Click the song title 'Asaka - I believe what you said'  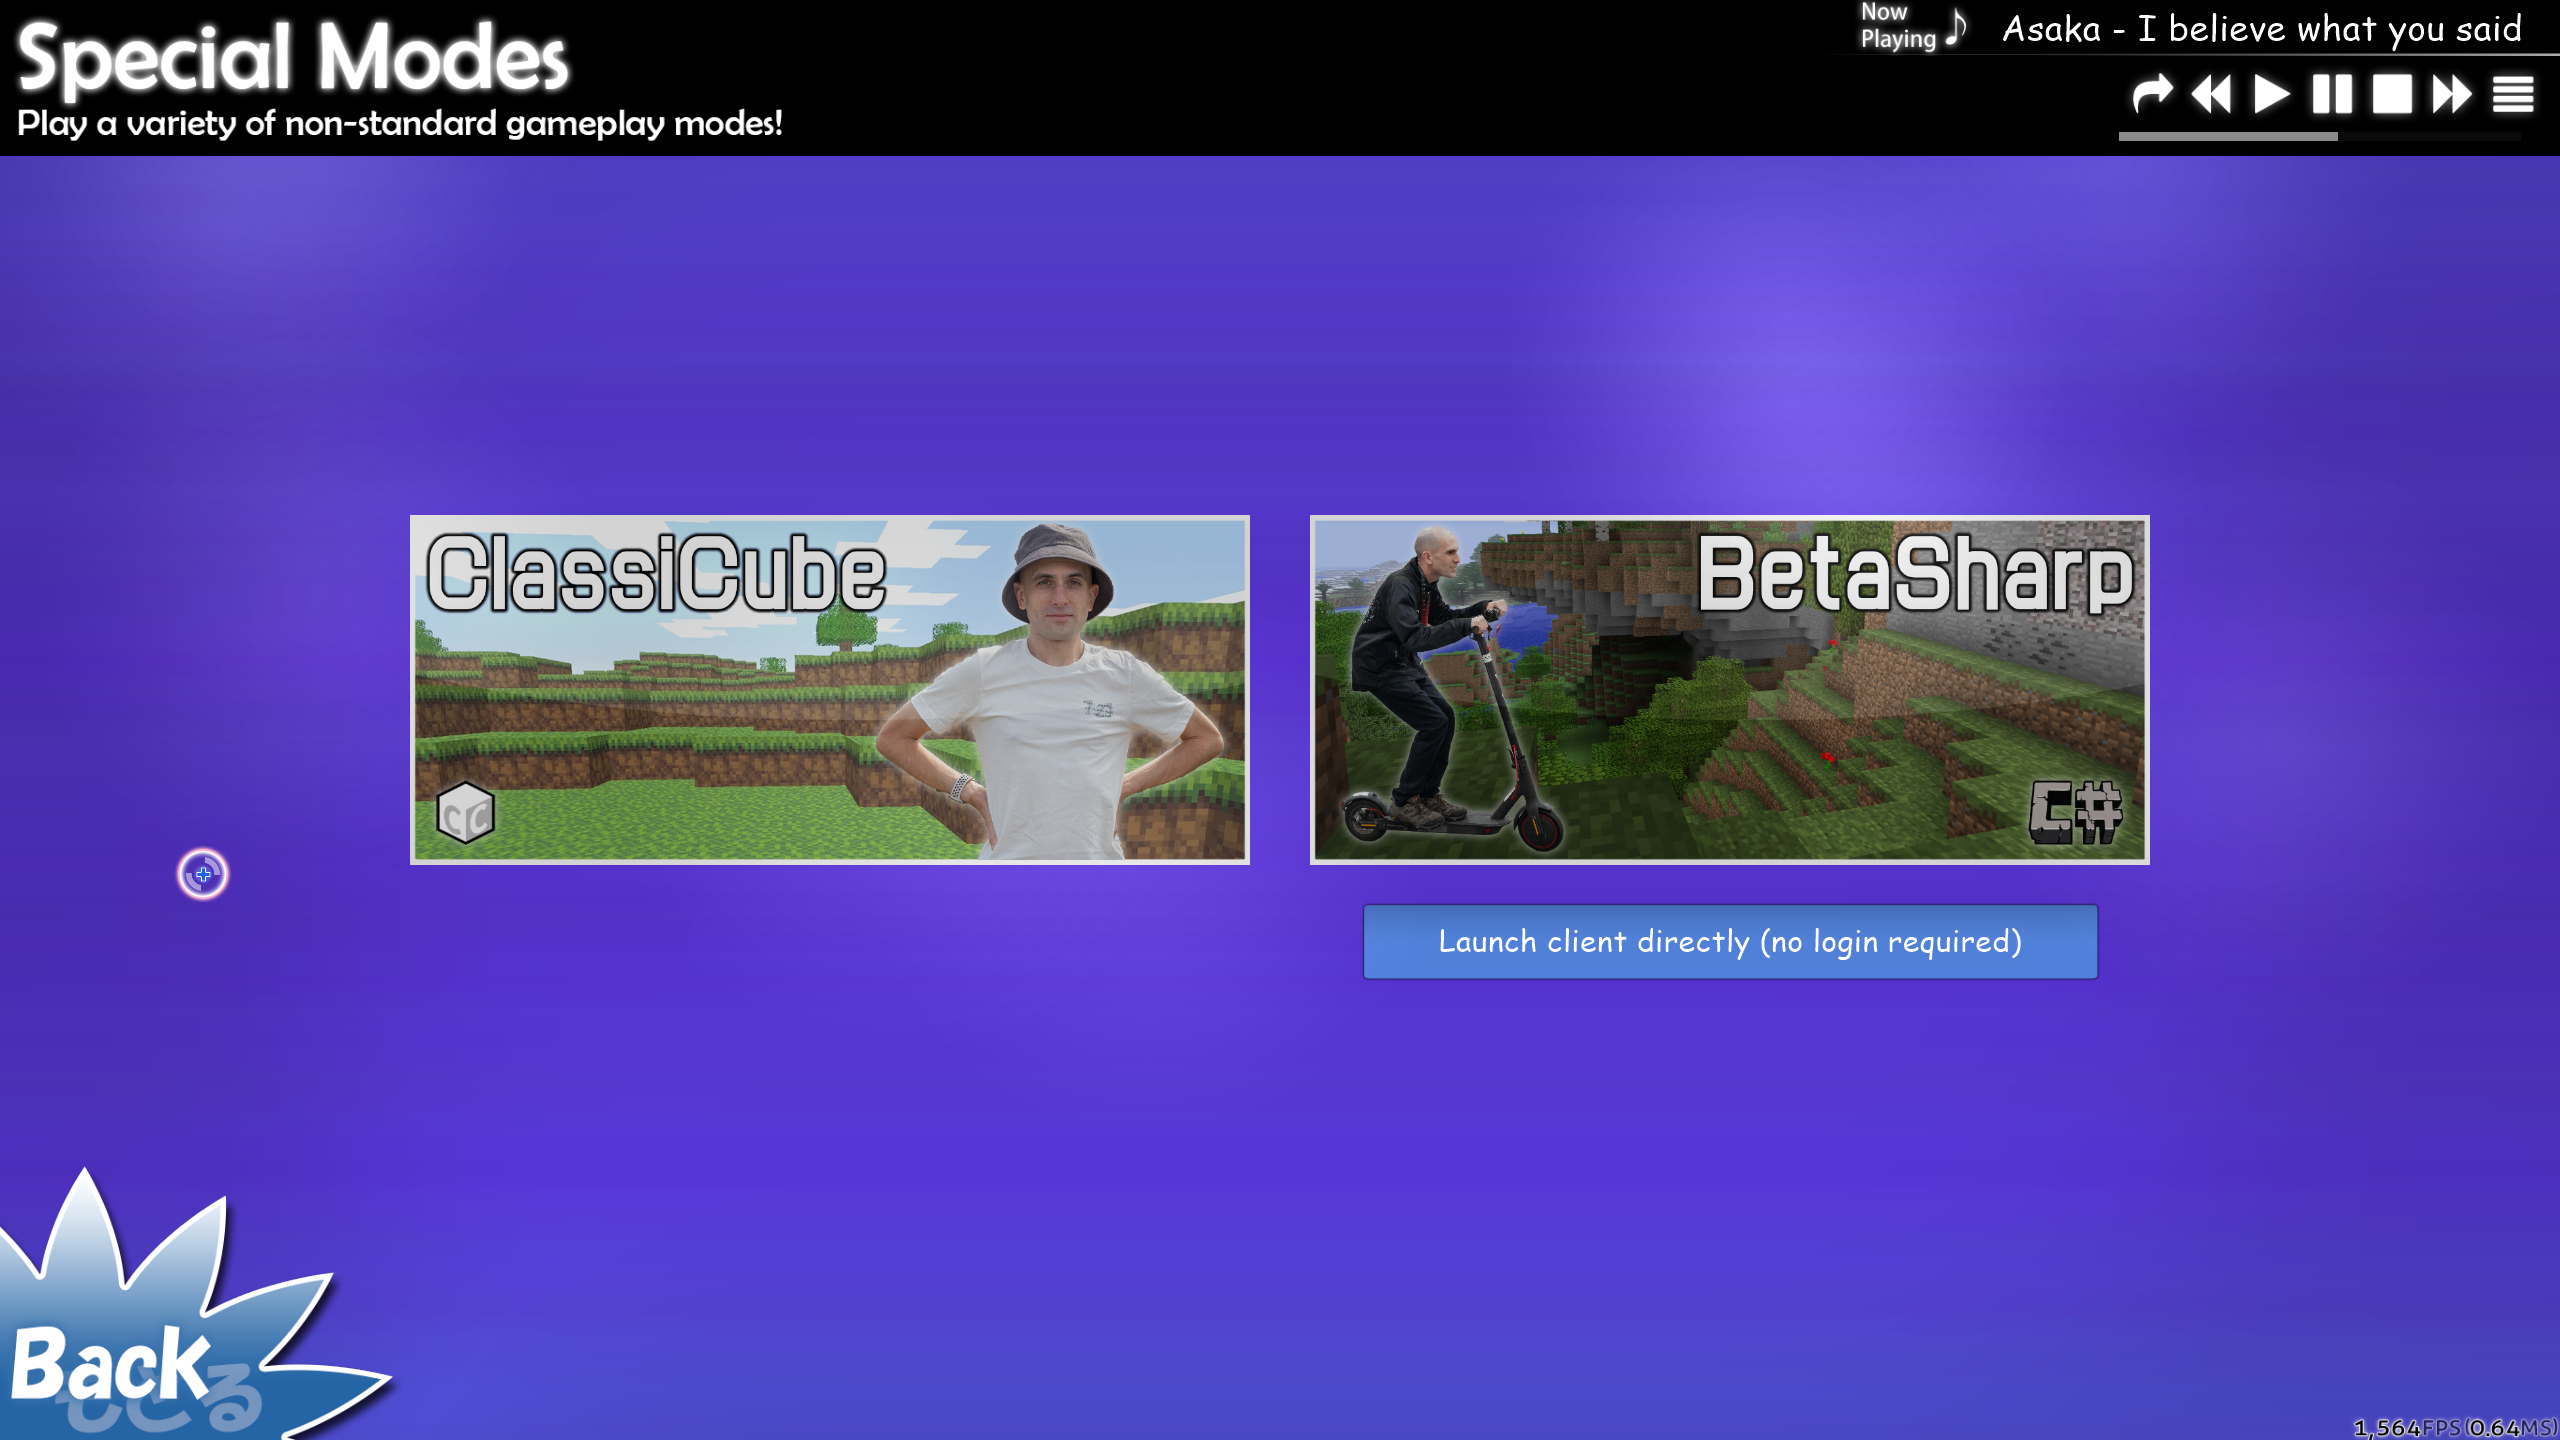tap(2262, 29)
